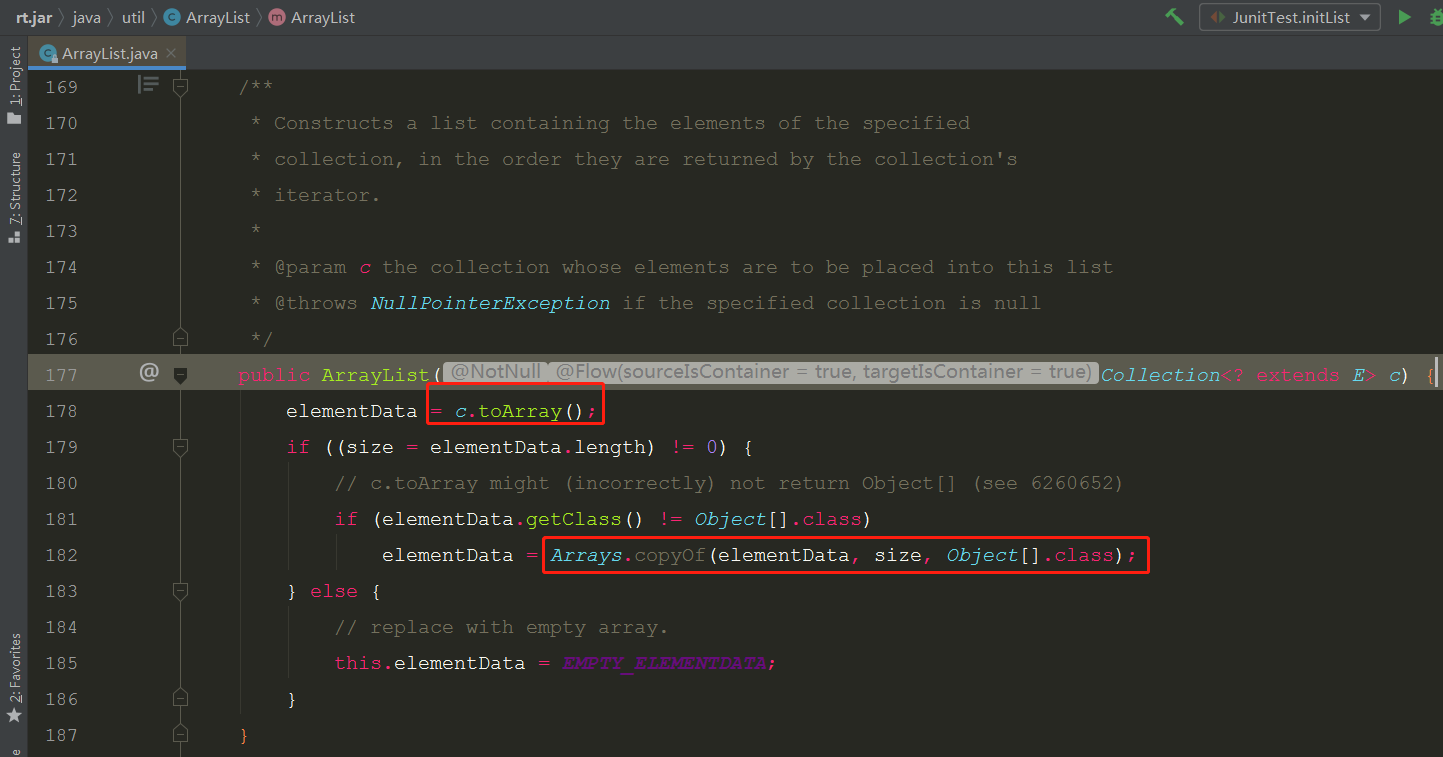This screenshot has width=1443, height=757.
Task: Click the fold end marker at line 186
Action: tap(180, 697)
